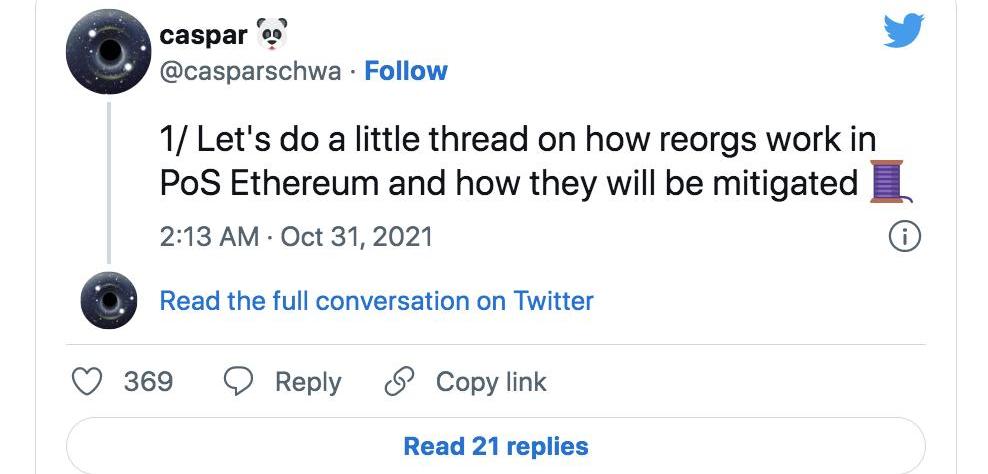Click the Reply speech bubble icon

pos(238,382)
